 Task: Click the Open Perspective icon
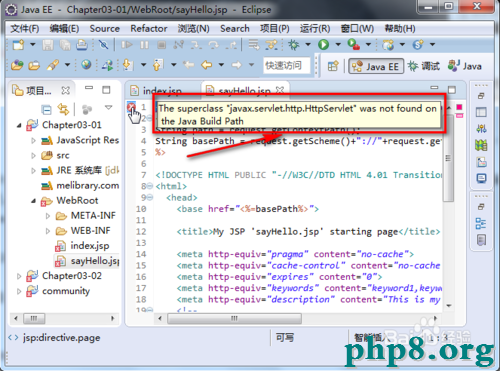coord(333,66)
